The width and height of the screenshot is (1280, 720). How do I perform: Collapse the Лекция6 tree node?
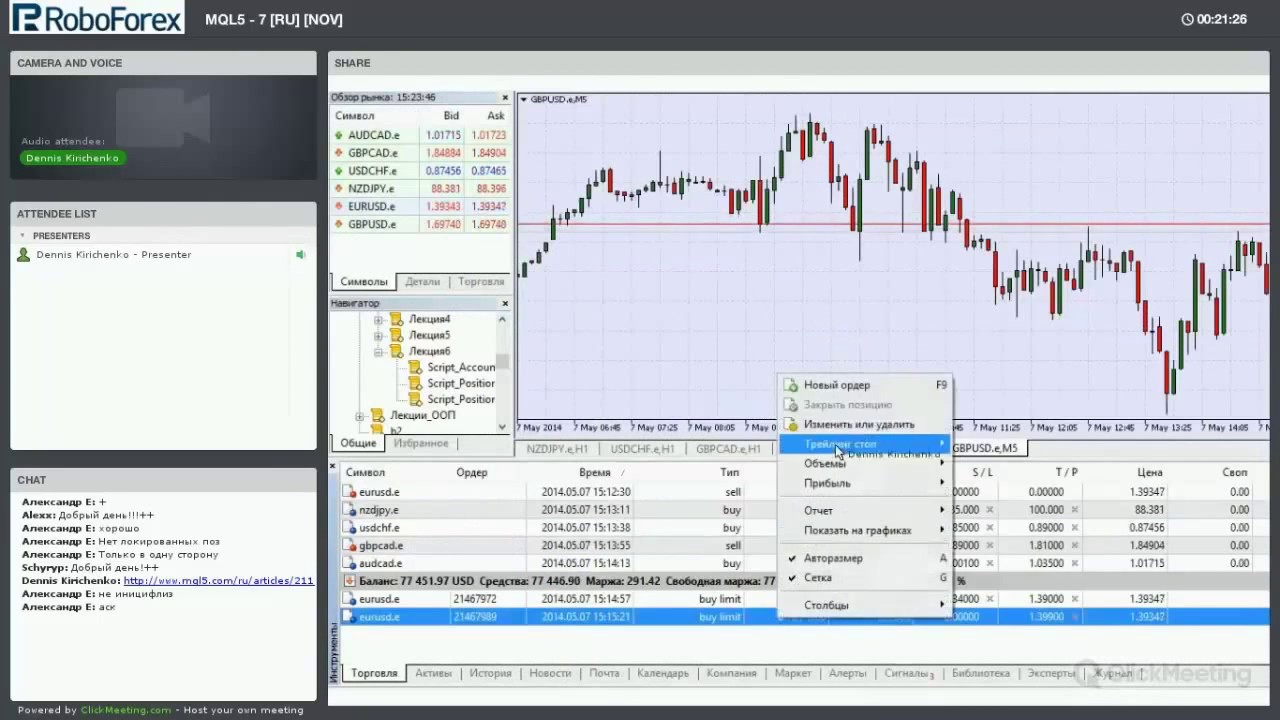(379, 352)
